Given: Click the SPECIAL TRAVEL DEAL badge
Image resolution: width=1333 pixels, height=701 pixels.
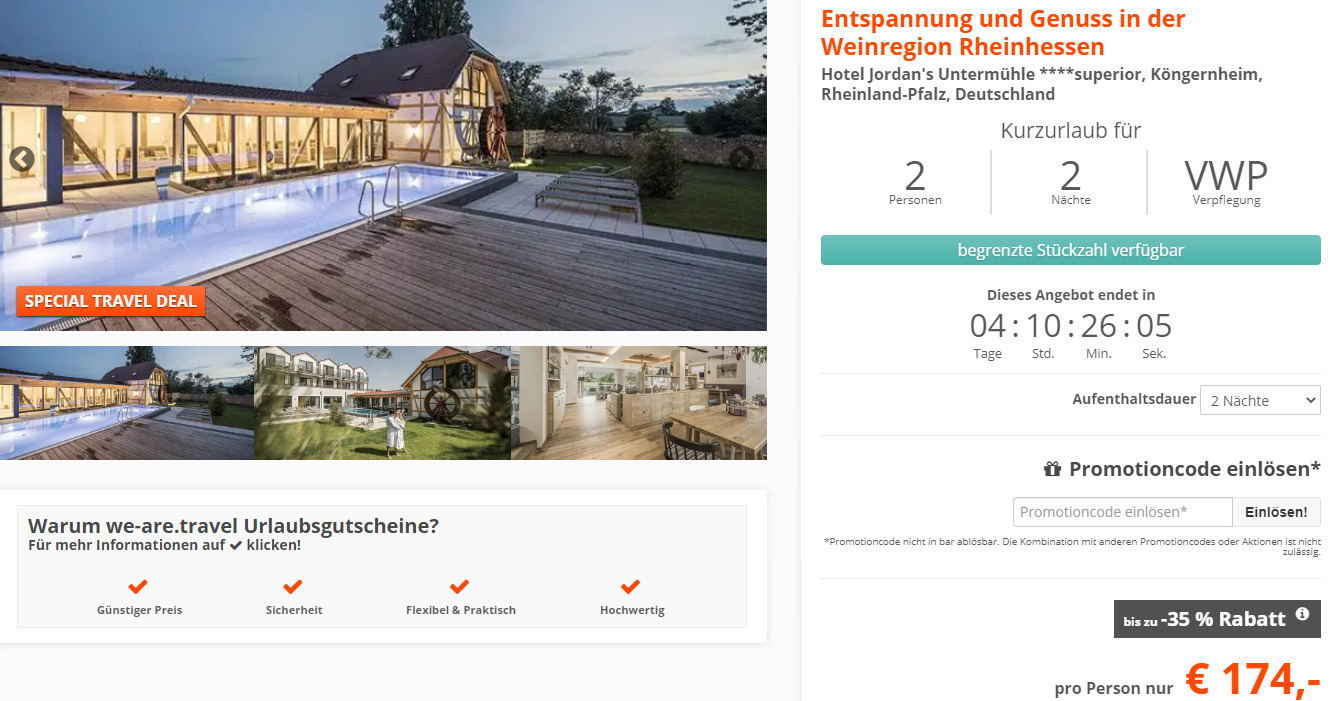Looking at the screenshot, I should click(x=111, y=301).
